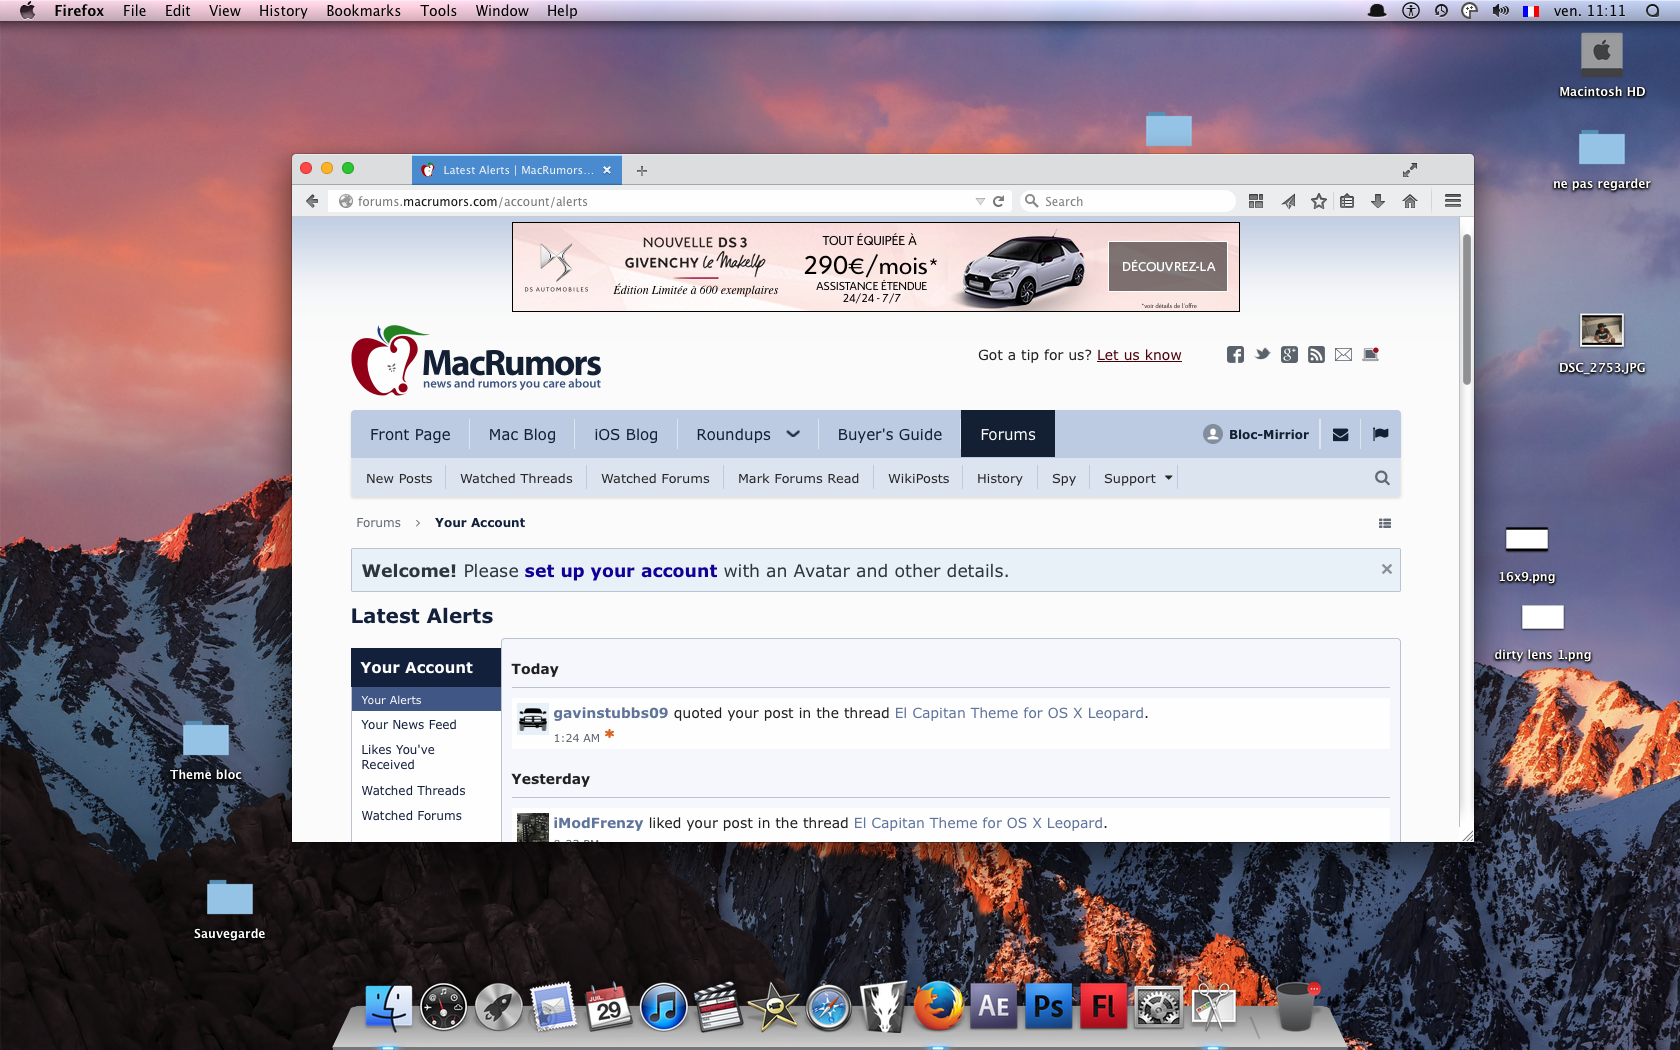
Task: Open MacRumors Twitter icon
Action: pos(1262,354)
